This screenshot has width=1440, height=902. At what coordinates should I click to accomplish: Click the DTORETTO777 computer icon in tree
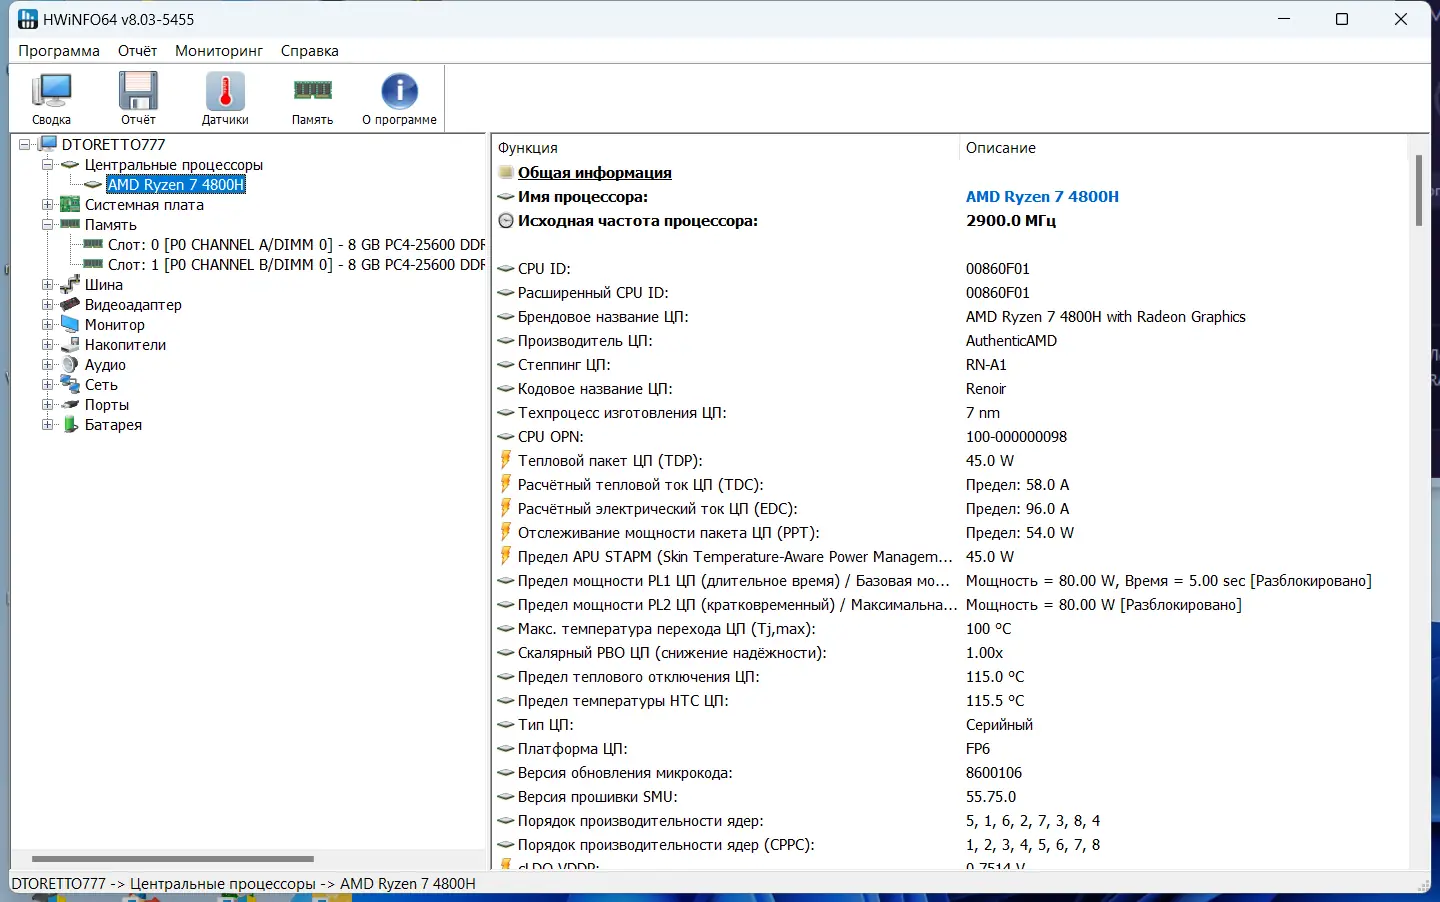coord(48,144)
